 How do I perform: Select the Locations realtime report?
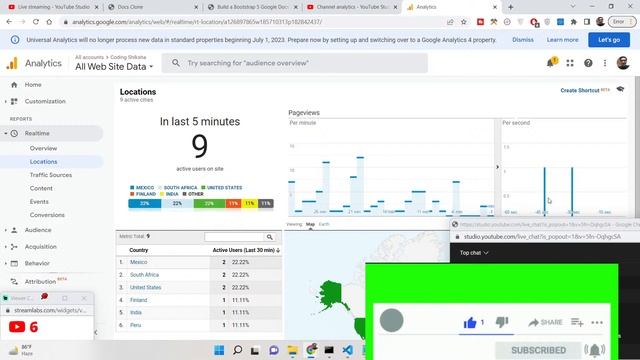pyautogui.click(x=43, y=162)
